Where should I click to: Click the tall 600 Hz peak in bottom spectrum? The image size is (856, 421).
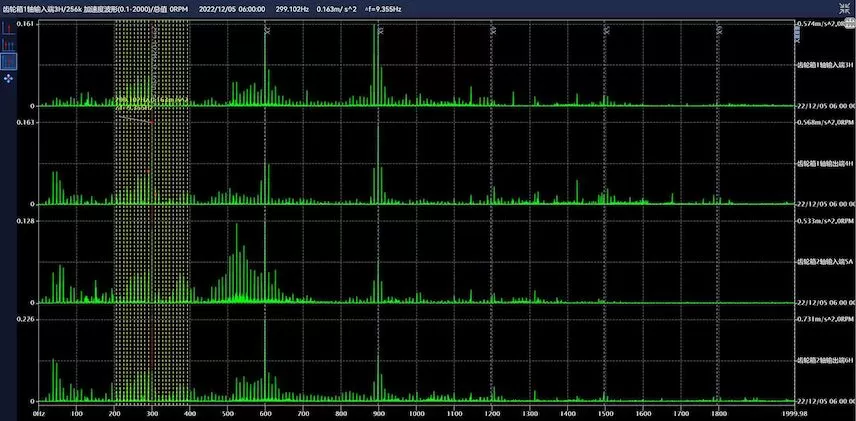pyautogui.click(x=265, y=360)
